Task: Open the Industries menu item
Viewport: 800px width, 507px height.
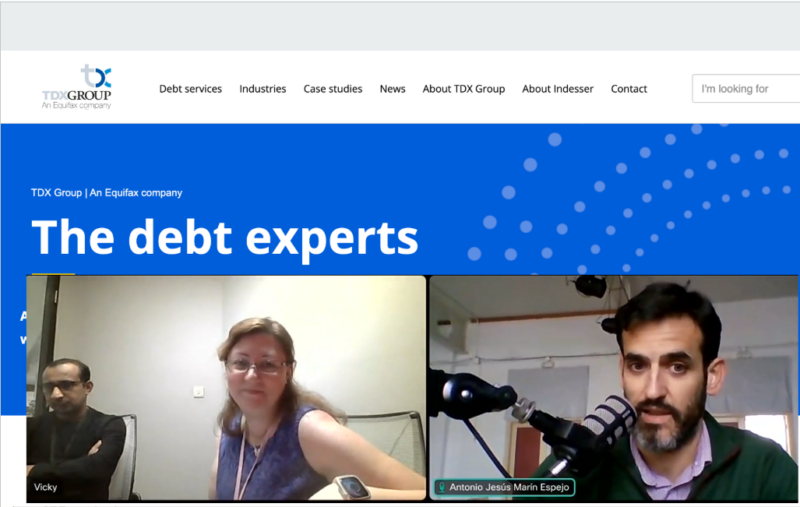Action: (263, 89)
